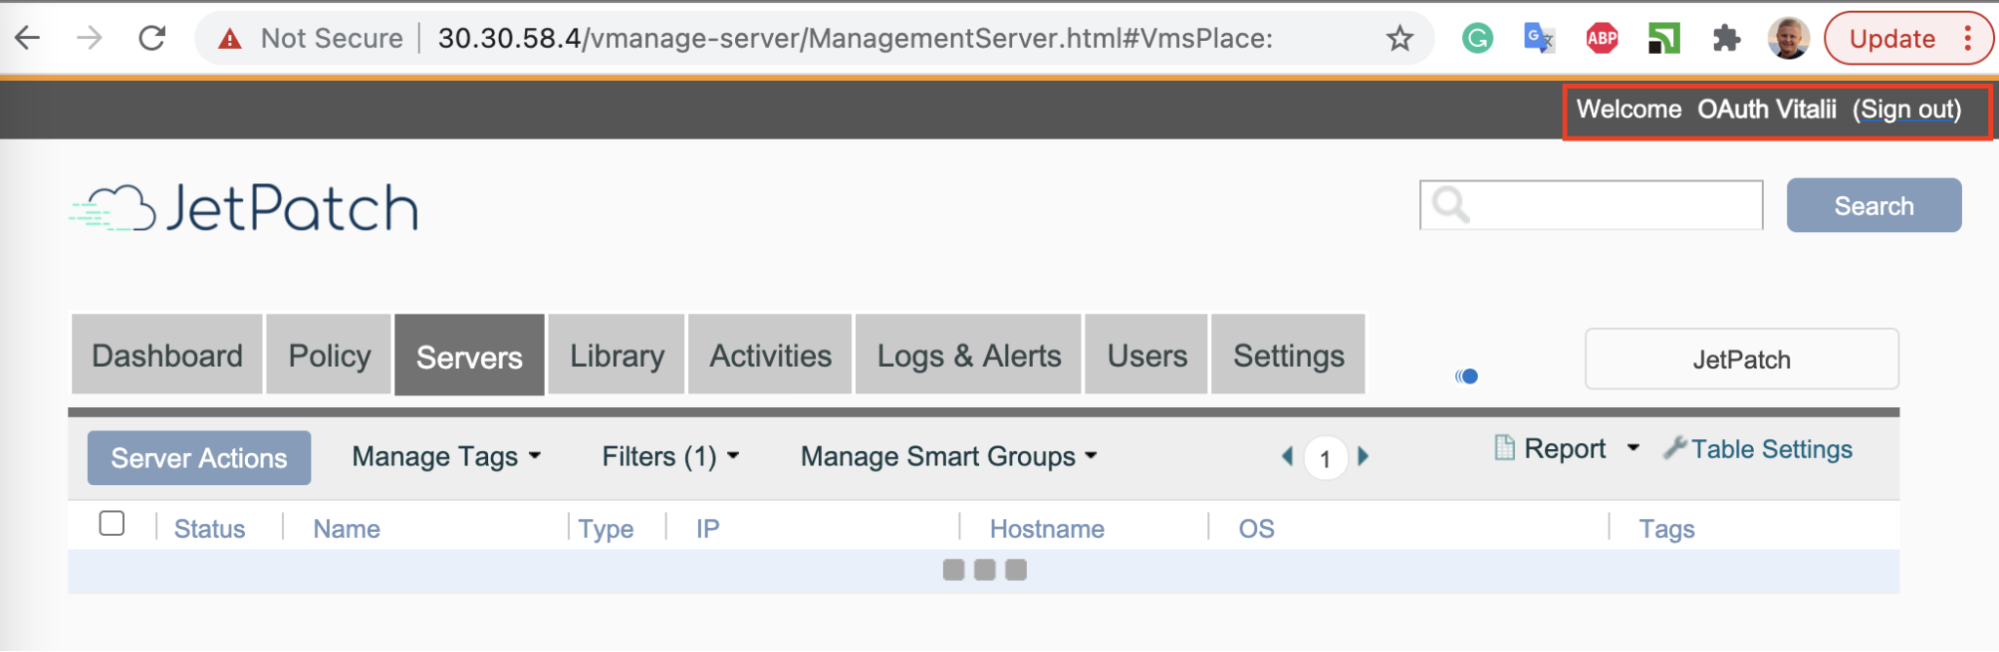Image resolution: width=1999 pixels, height=652 pixels.
Task: Go to the next page arrow in table
Action: coord(1363,457)
